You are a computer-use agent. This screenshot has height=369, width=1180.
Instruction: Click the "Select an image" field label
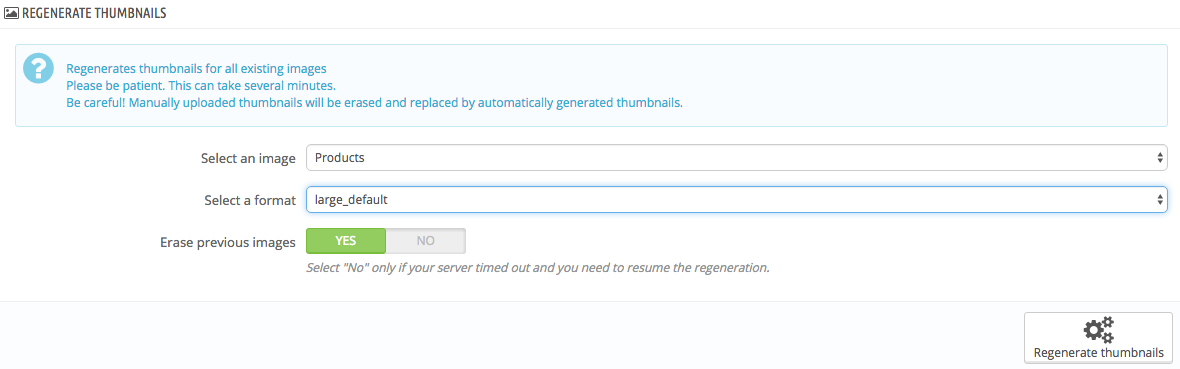point(248,159)
